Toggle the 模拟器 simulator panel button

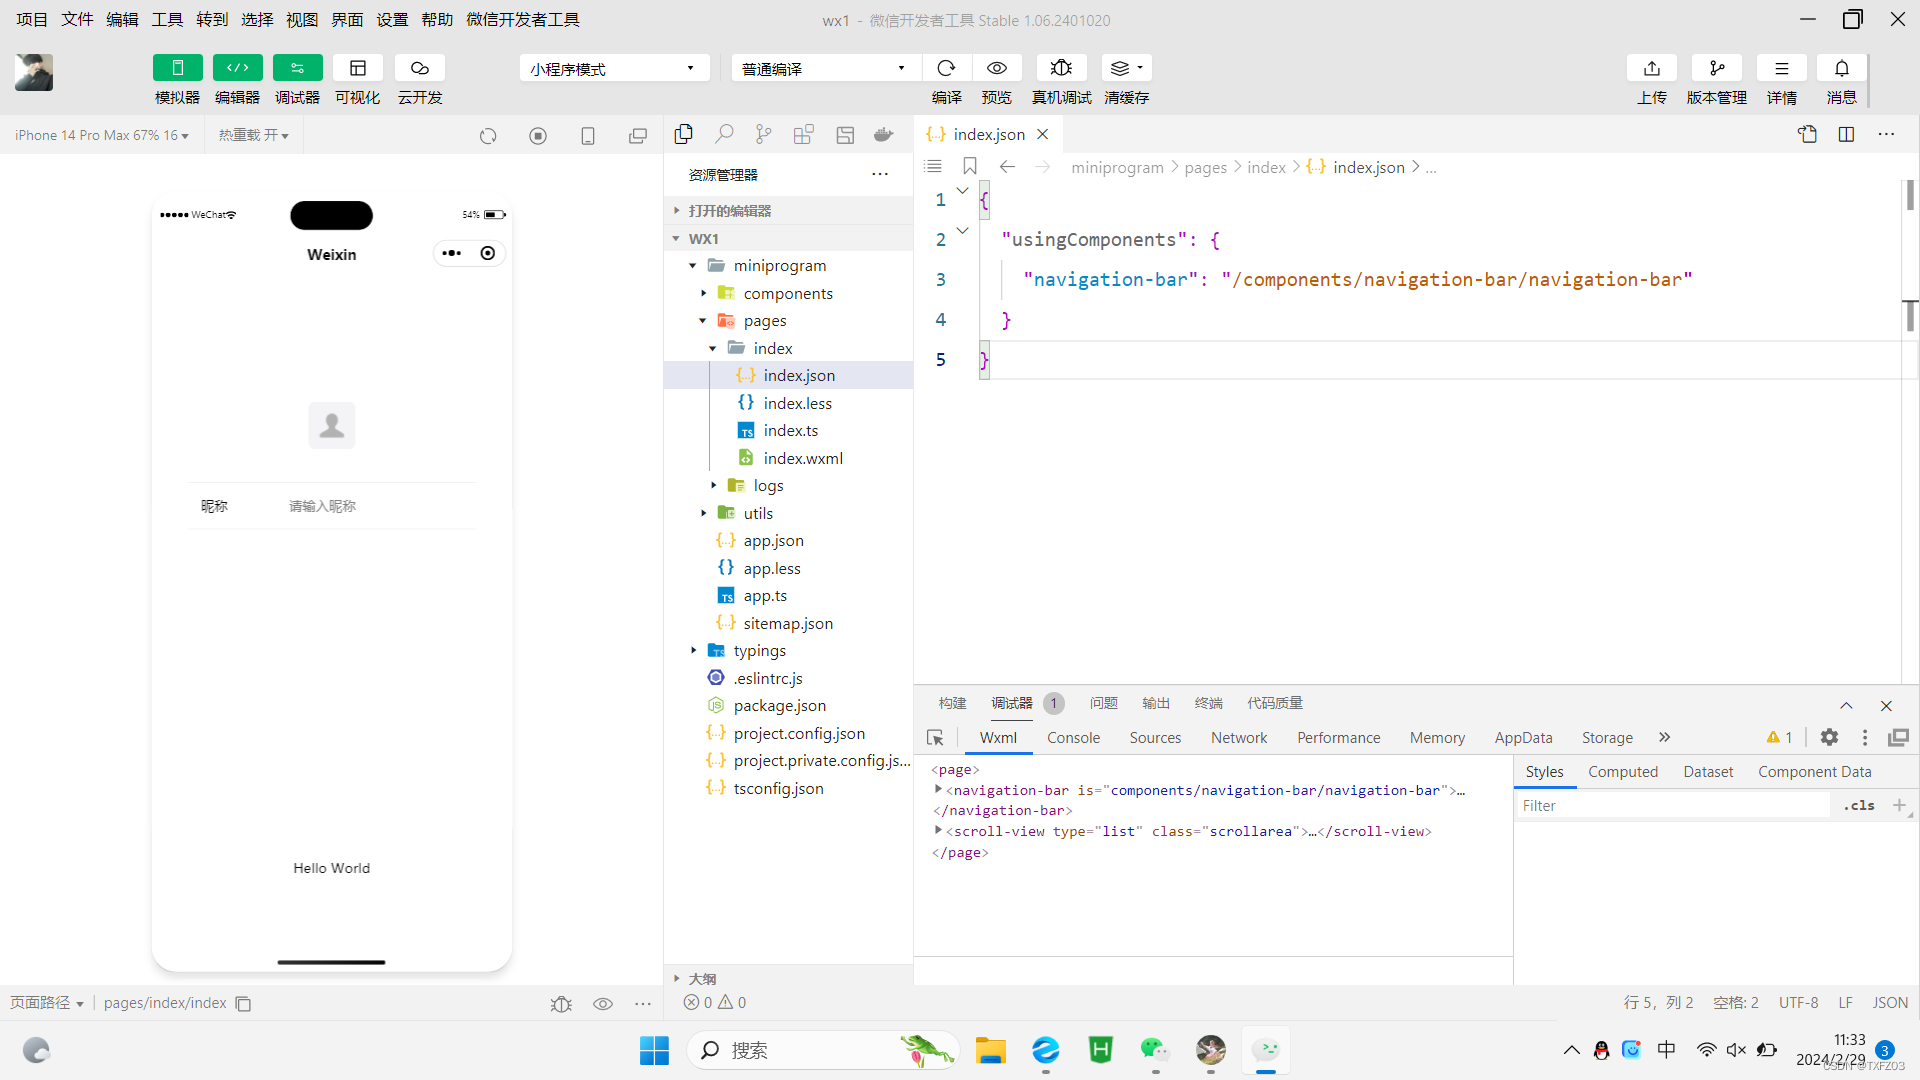pyautogui.click(x=177, y=68)
